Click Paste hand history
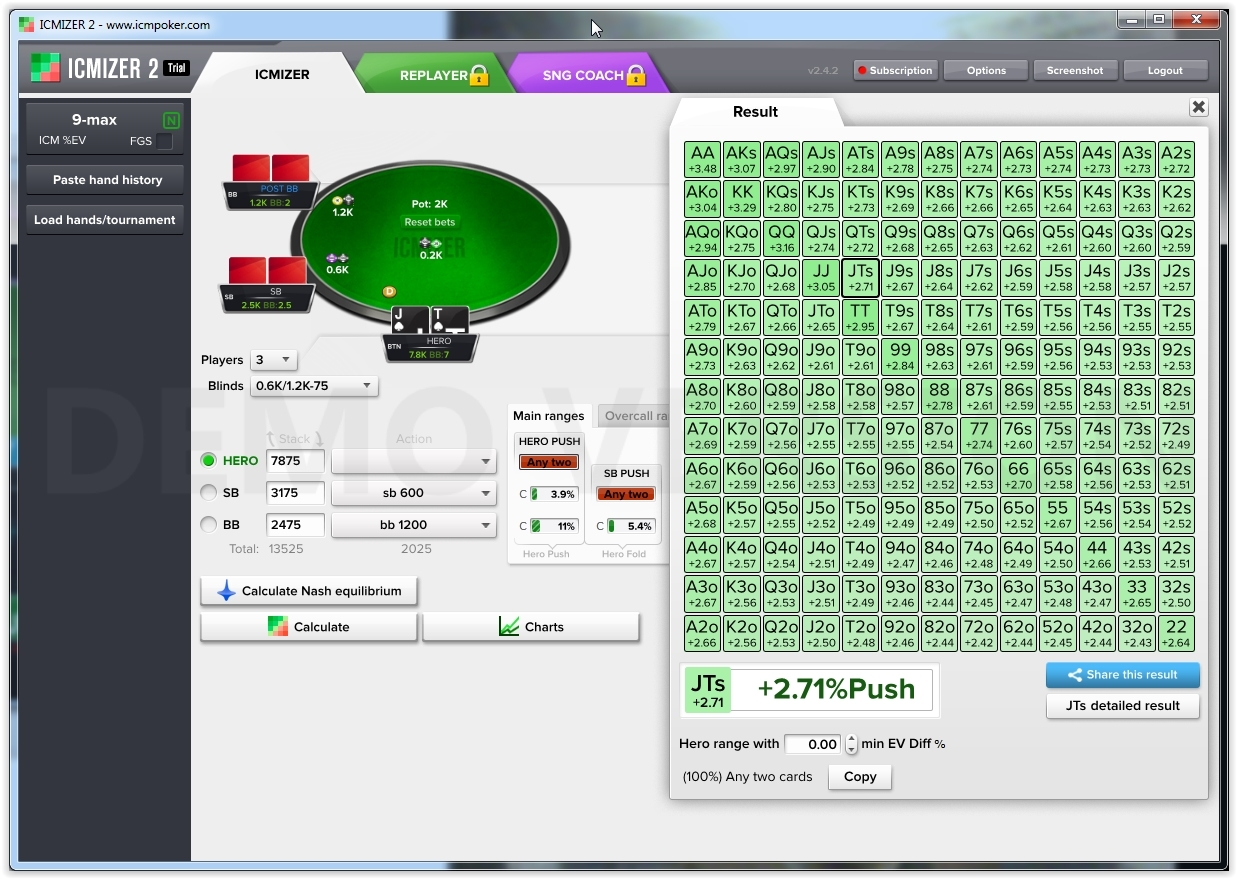The width and height of the screenshot is (1237, 879). pos(105,180)
